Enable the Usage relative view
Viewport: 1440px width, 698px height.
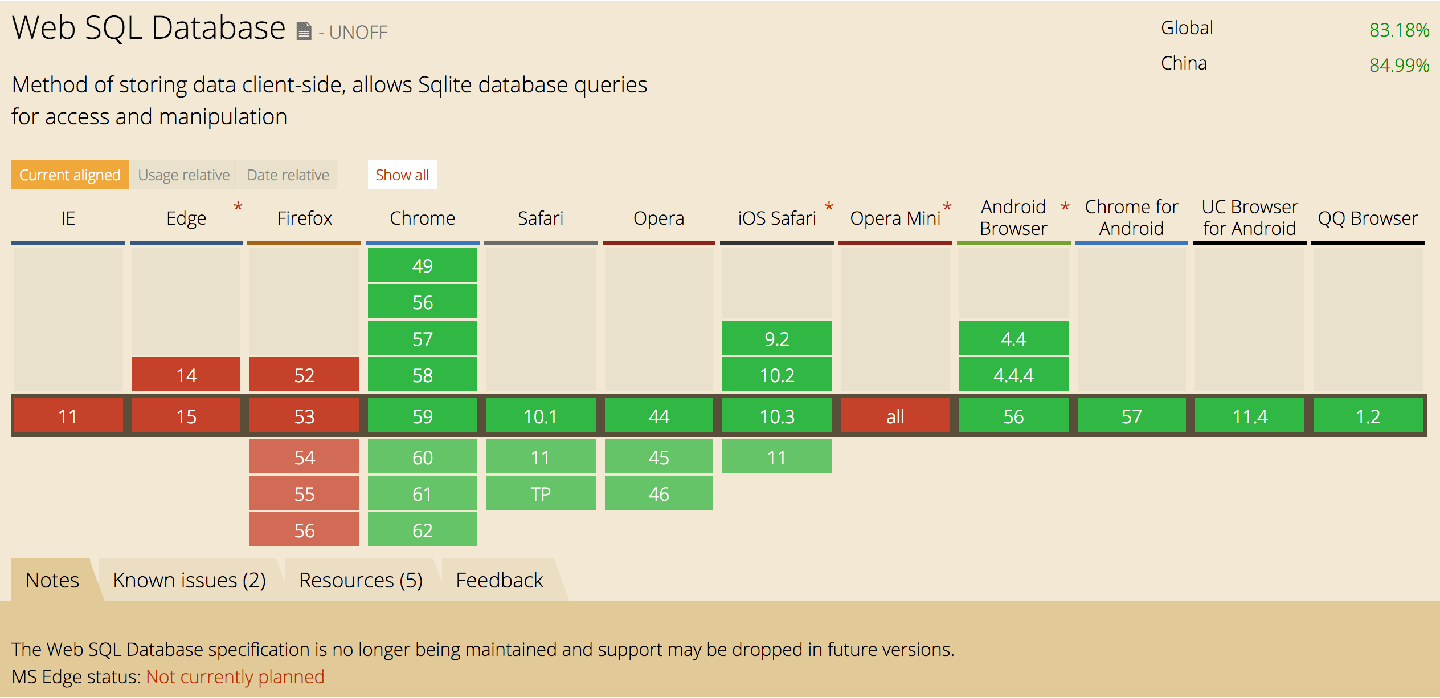184,174
